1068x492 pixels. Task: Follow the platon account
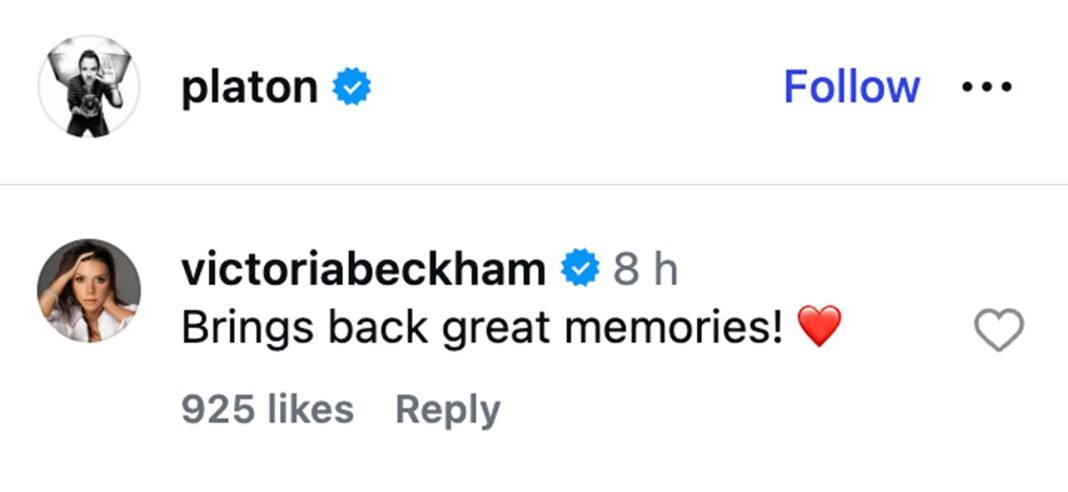pyautogui.click(x=851, y=86)
